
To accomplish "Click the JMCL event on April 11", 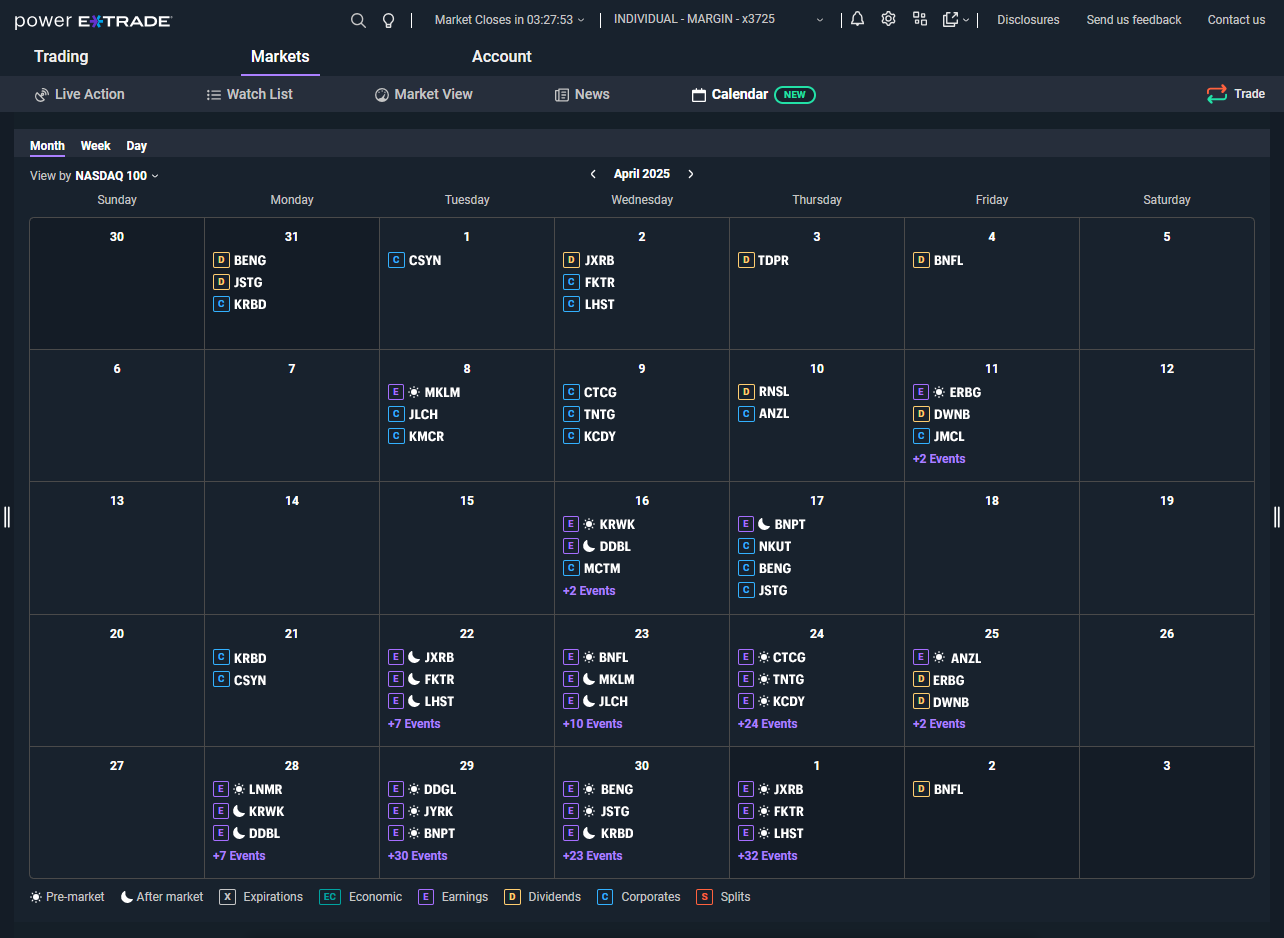I will coord(939,436).
